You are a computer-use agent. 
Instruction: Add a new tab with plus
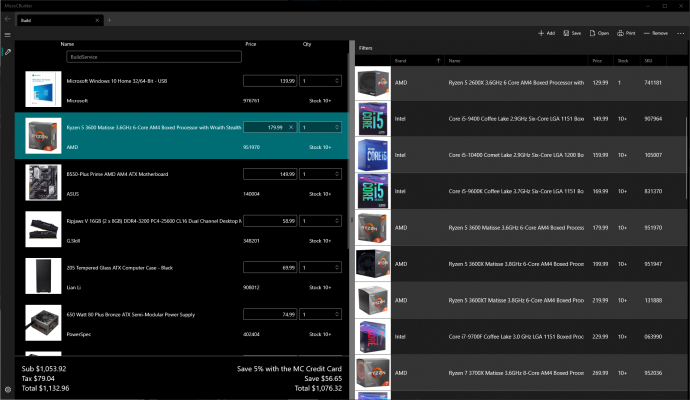coord(110,20)
